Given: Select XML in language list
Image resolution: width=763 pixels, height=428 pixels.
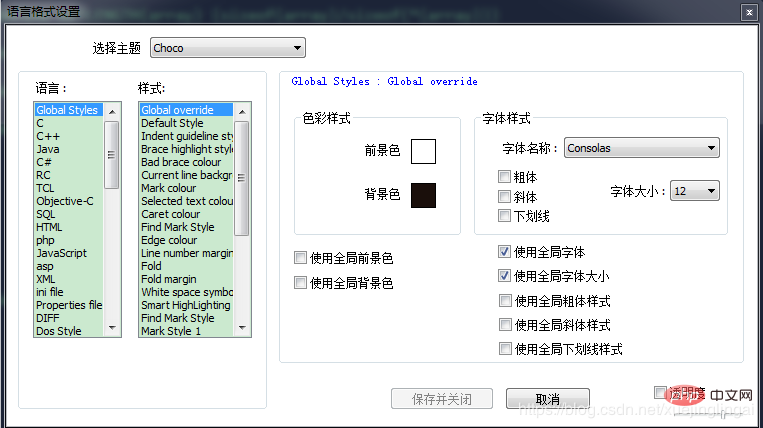Looking at the screenshot, I should point(69,279).
